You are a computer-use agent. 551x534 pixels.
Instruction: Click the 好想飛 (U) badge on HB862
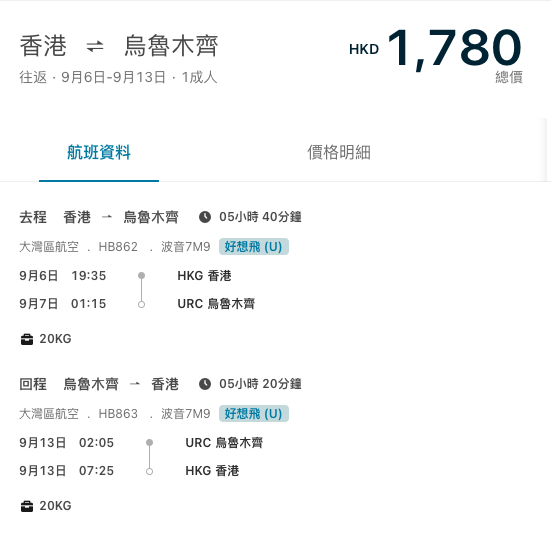(254, 247)
